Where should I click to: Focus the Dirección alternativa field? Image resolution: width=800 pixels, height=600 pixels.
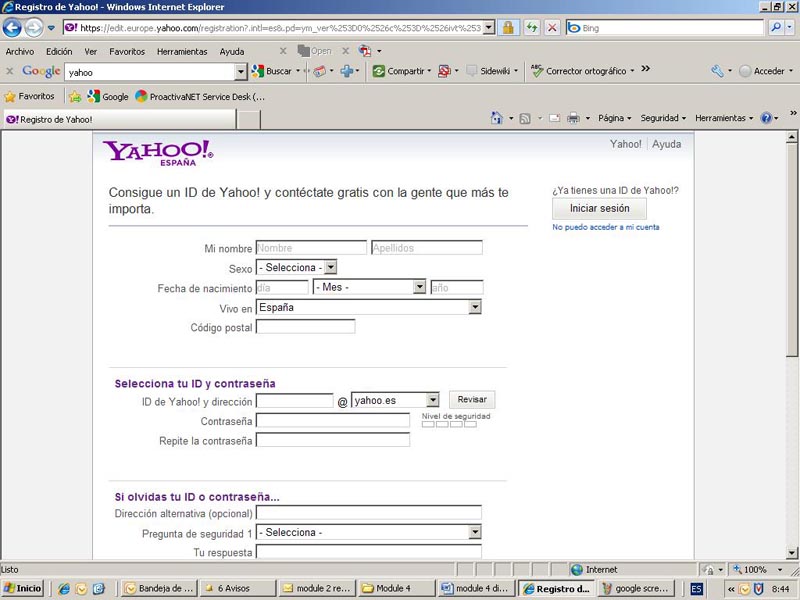click(x=369, y=513)
